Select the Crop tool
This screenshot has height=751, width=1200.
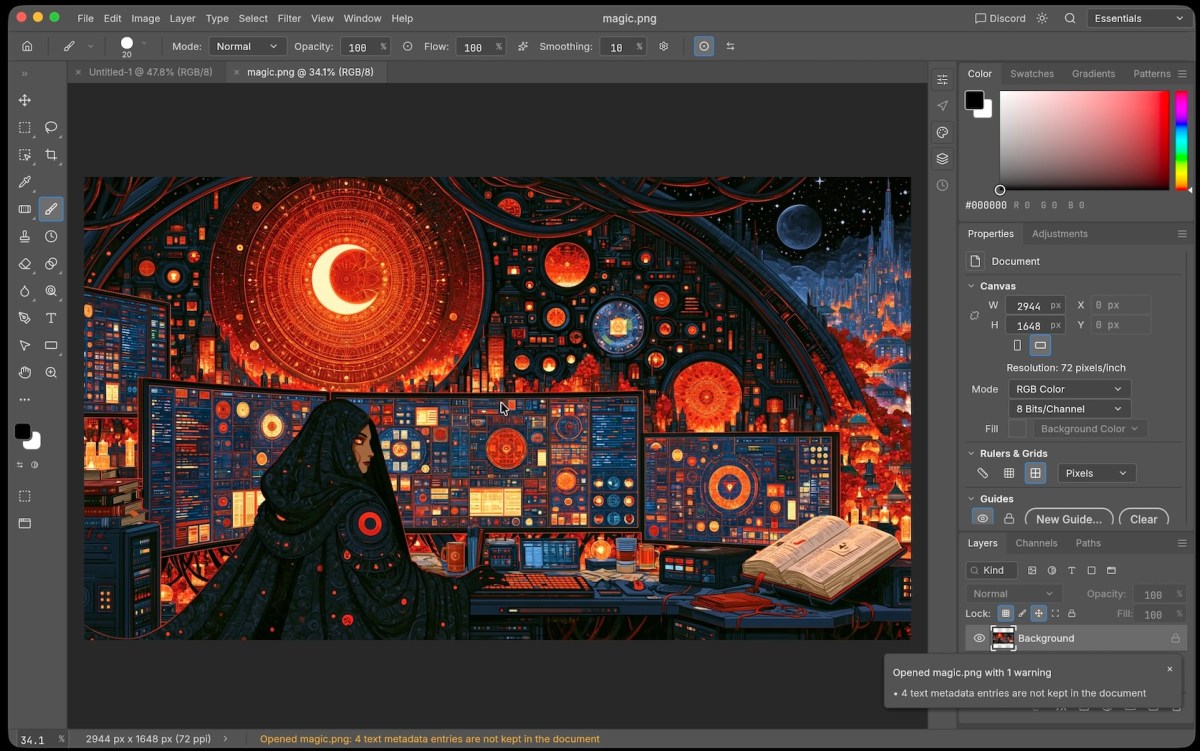[x=51, y=155]
